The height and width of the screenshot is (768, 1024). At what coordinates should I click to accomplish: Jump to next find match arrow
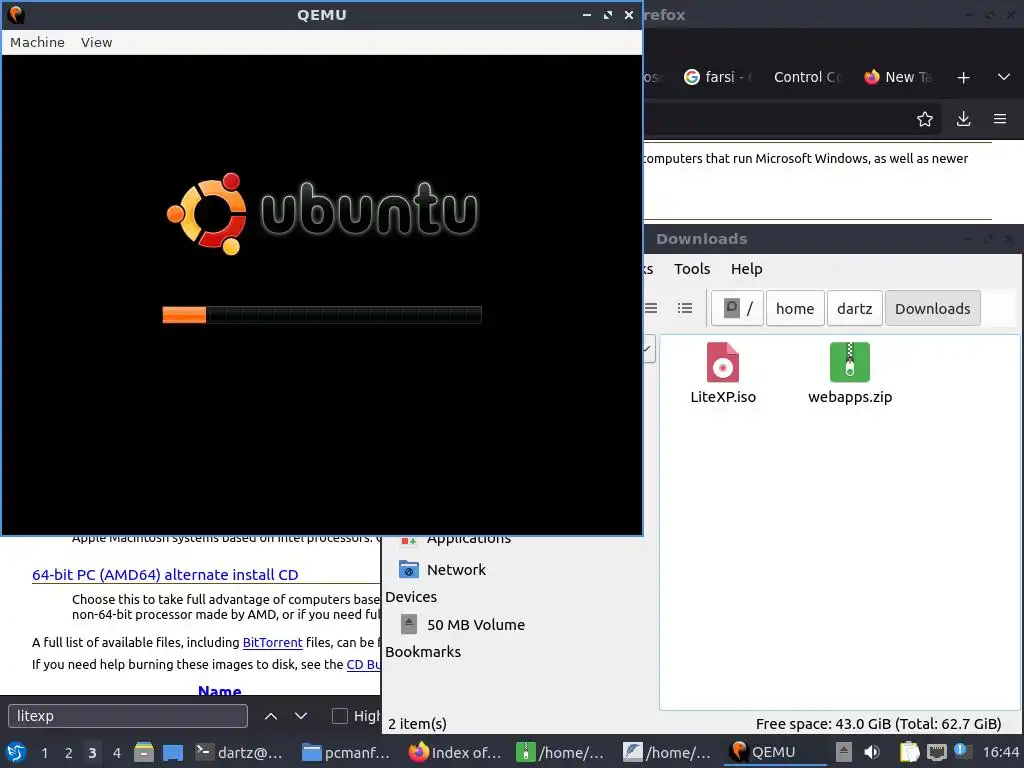coord(301,716)
